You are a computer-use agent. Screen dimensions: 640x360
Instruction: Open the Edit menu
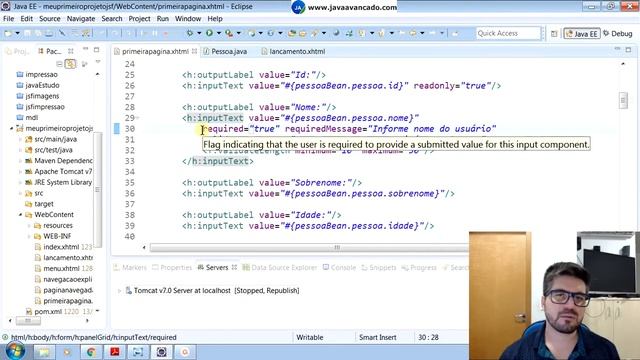pyautogui.click(x=27, y=19)
